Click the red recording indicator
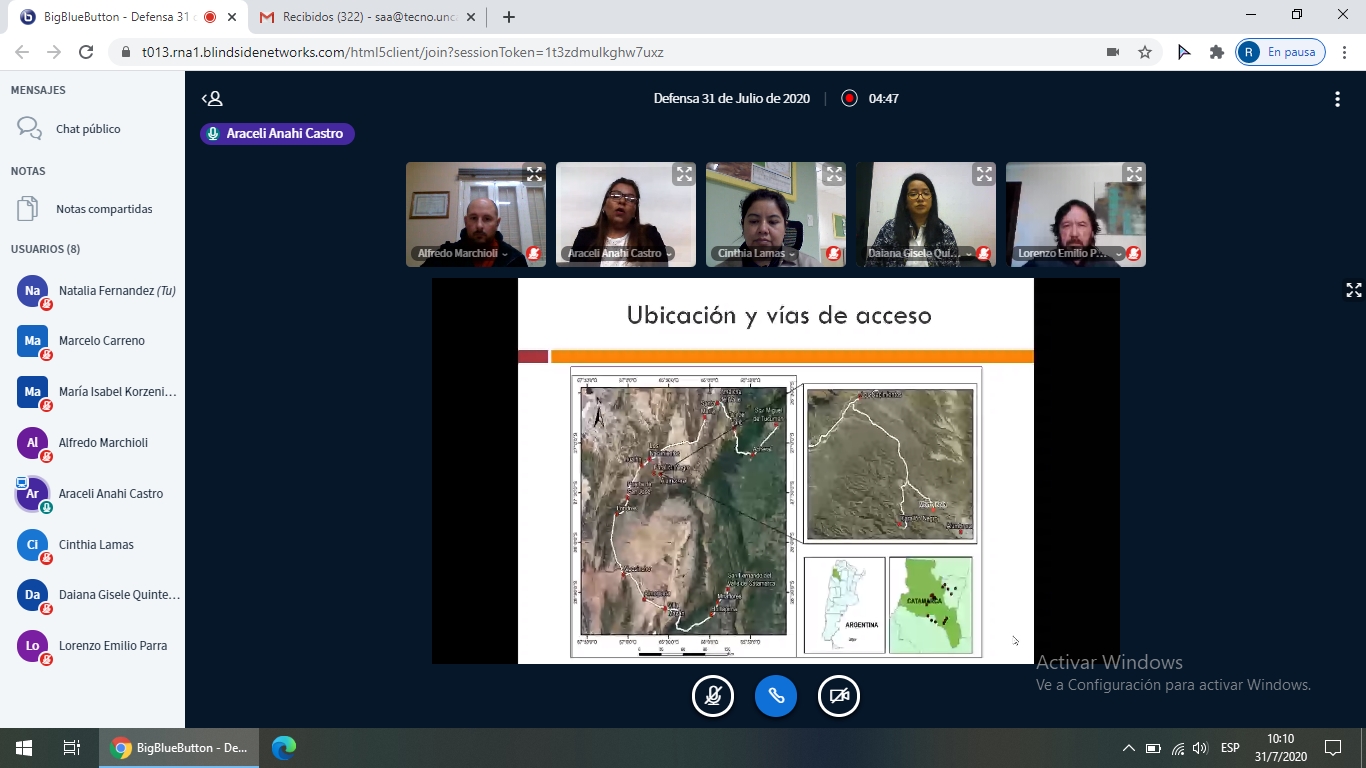 click(849, 99)
